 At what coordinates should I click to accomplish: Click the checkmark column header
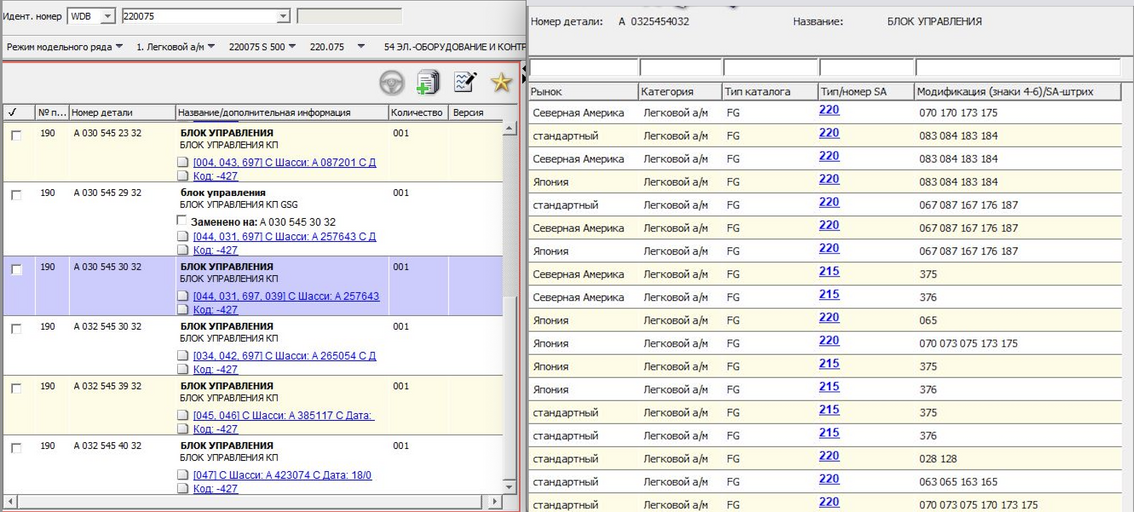point(17,113)
